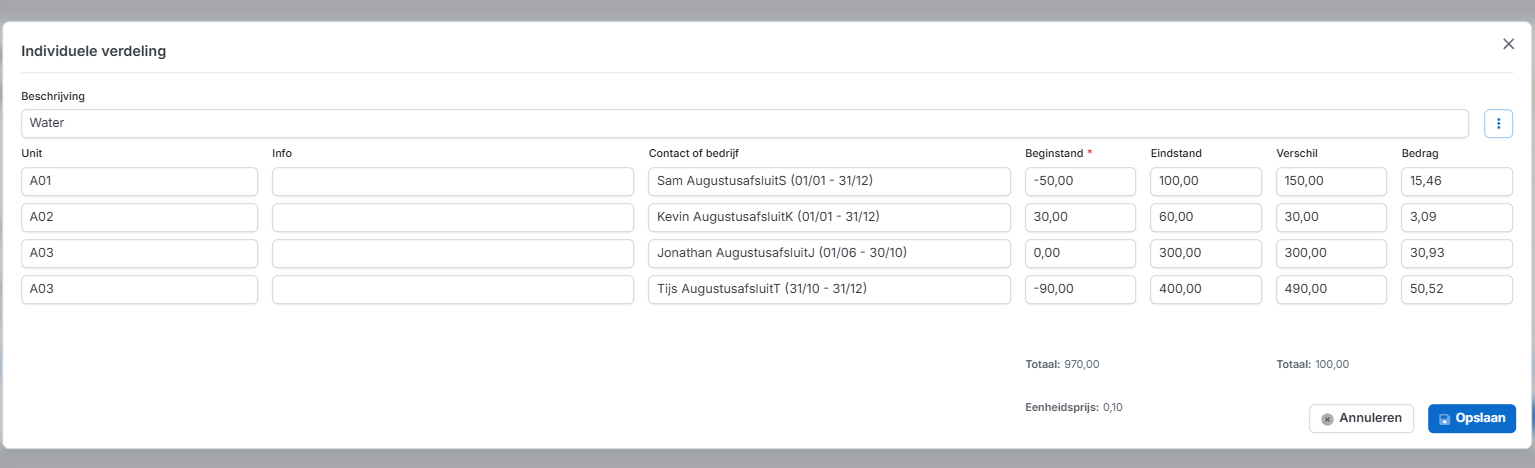1535x468 pixels.
Task: Open the three-dot options menu beside Beschrijving
Action: tap(1498, 124)
